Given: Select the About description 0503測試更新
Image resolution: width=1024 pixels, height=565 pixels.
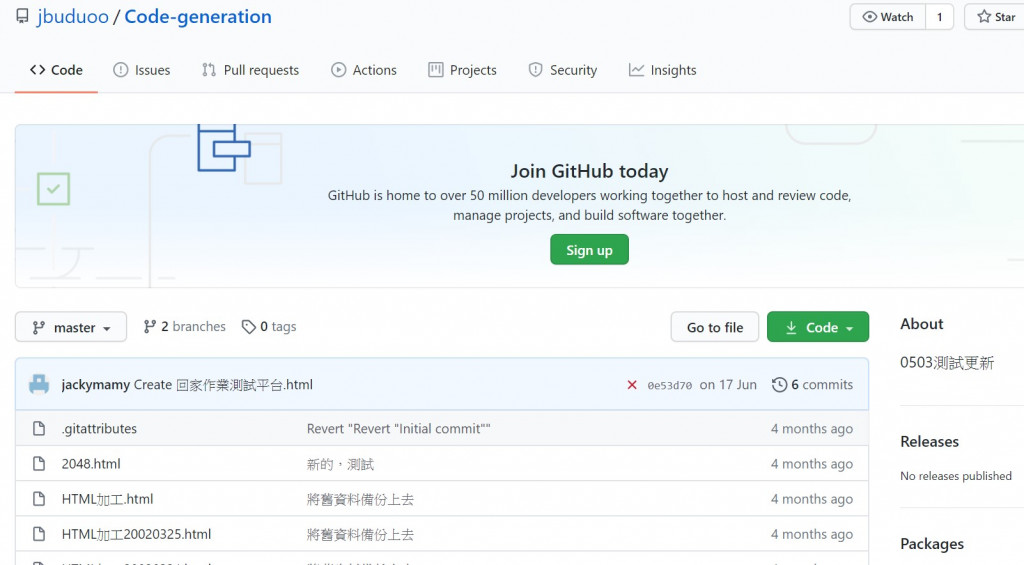Looking at the screenshot, I should click(947, 363).
